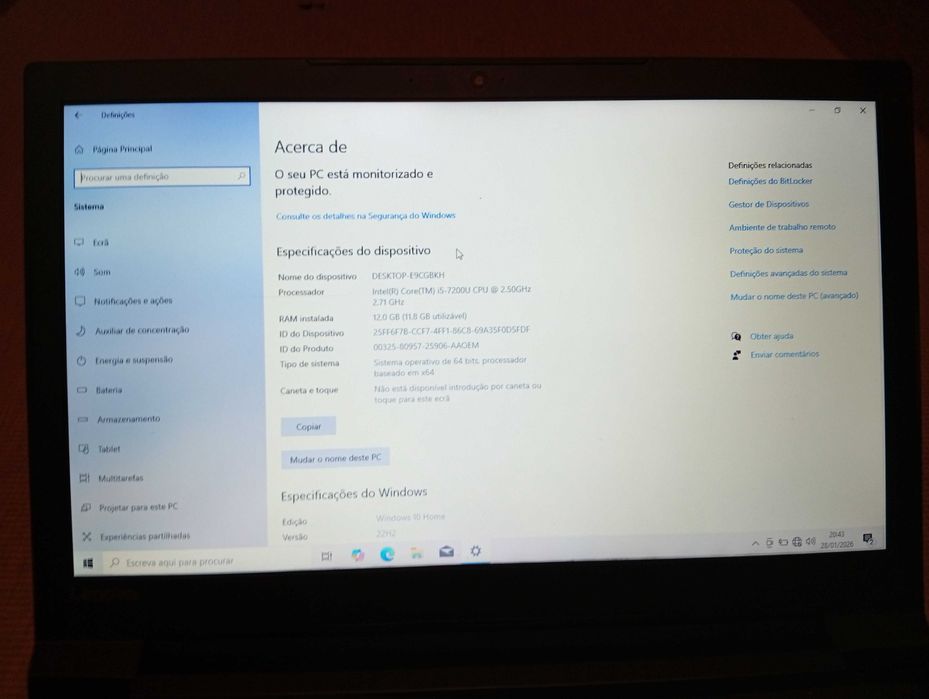
Task: Open the Windows Start menu
Action: coord(88,563)
